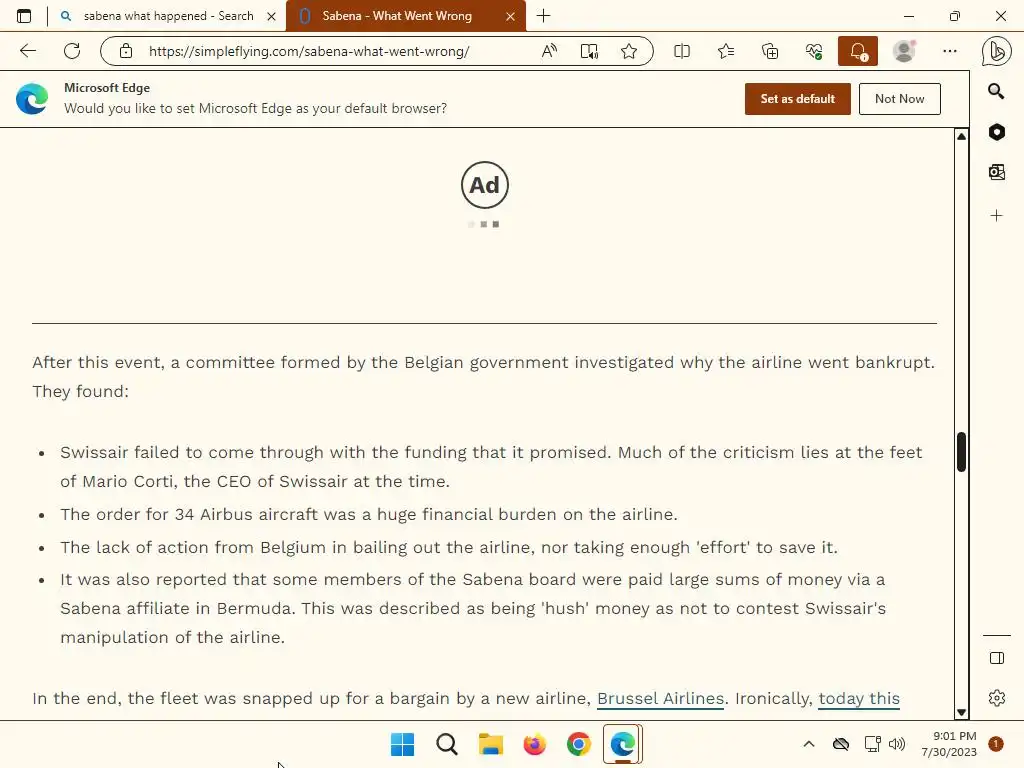Open the hexagon sidebar app
The width and height of the screenshot is (1024, 768).
(x=997, y=132)
